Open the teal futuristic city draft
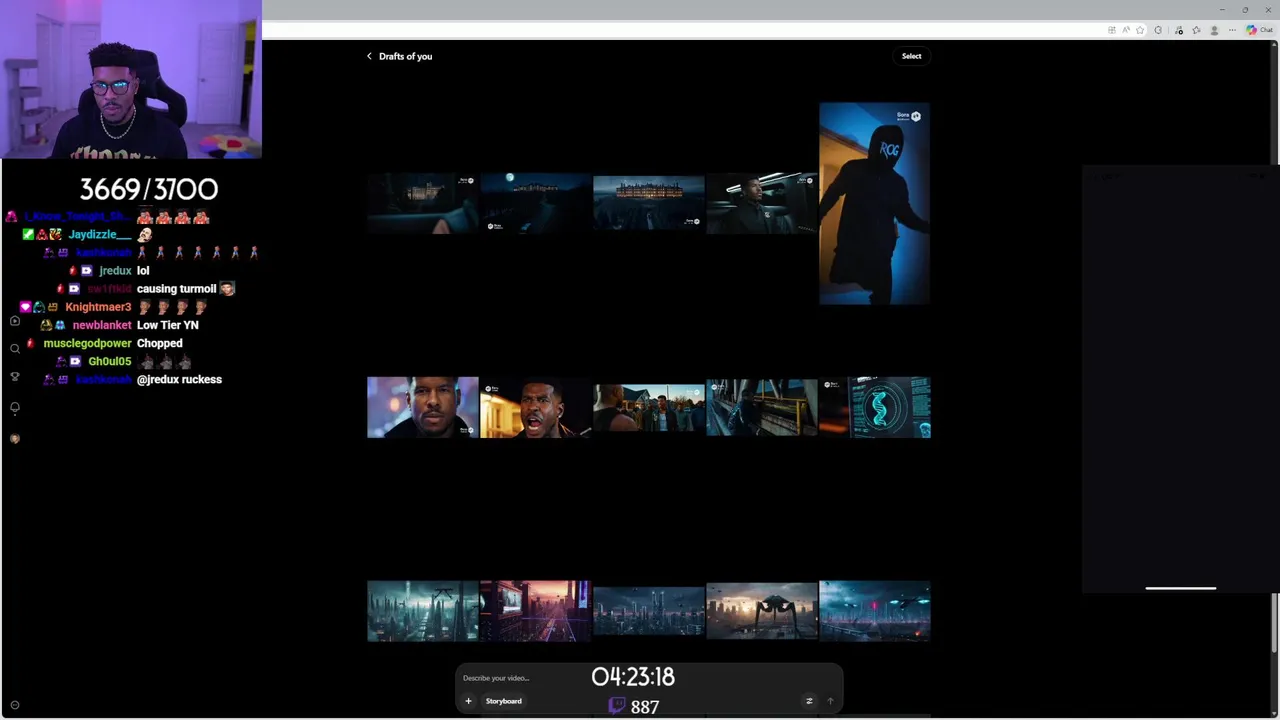The width and height of the screenshot is (1280, 720). [x=422, y=611]
